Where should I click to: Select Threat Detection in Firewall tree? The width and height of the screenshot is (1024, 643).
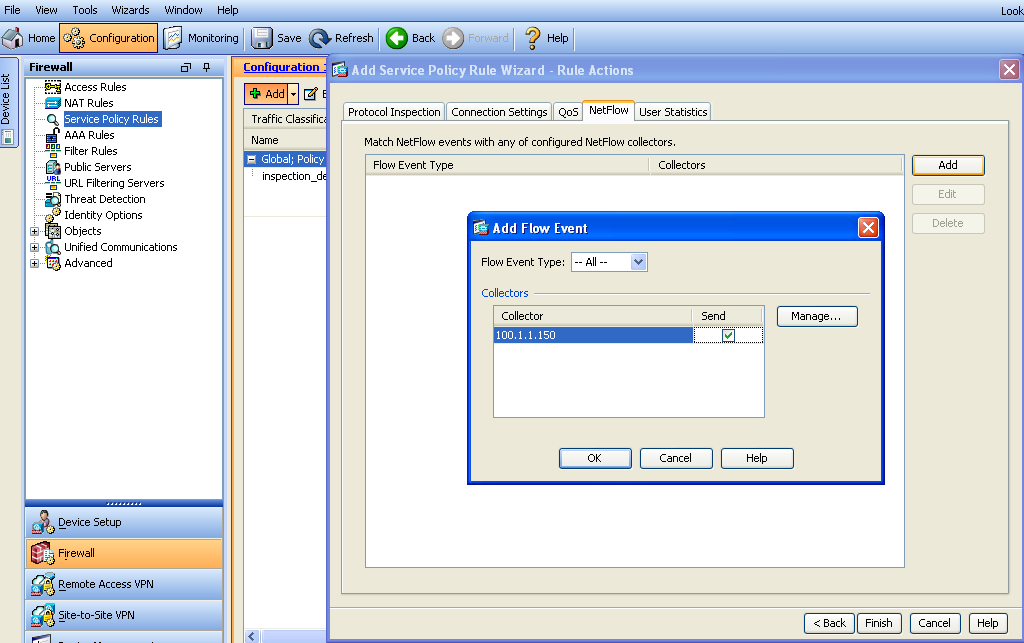[x=104, y=199]
